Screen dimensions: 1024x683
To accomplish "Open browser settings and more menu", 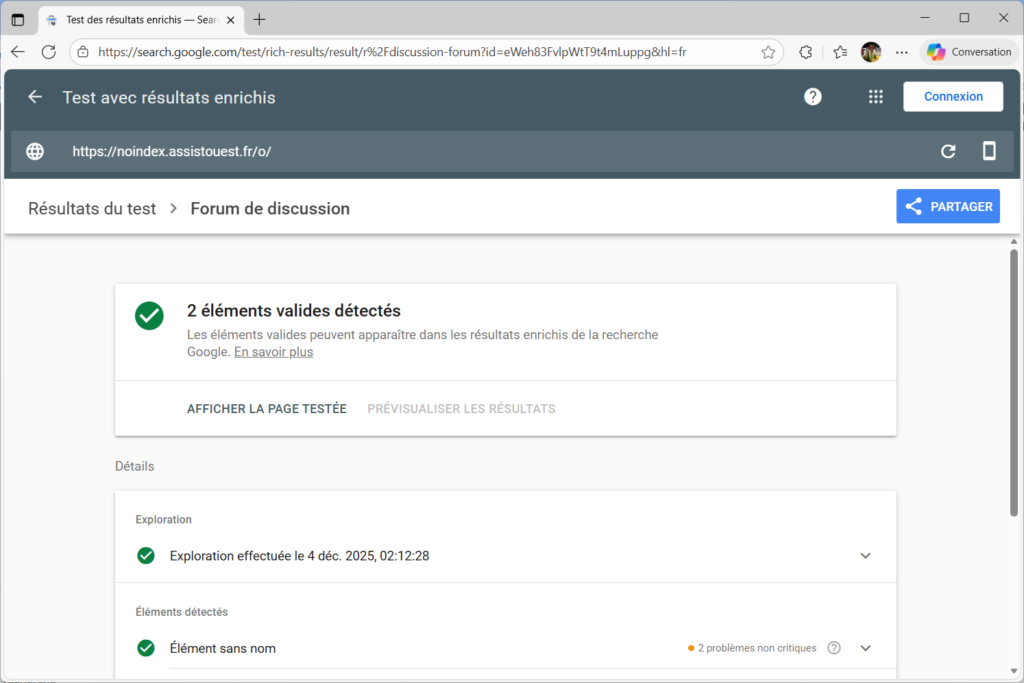I will pos(902,52).
